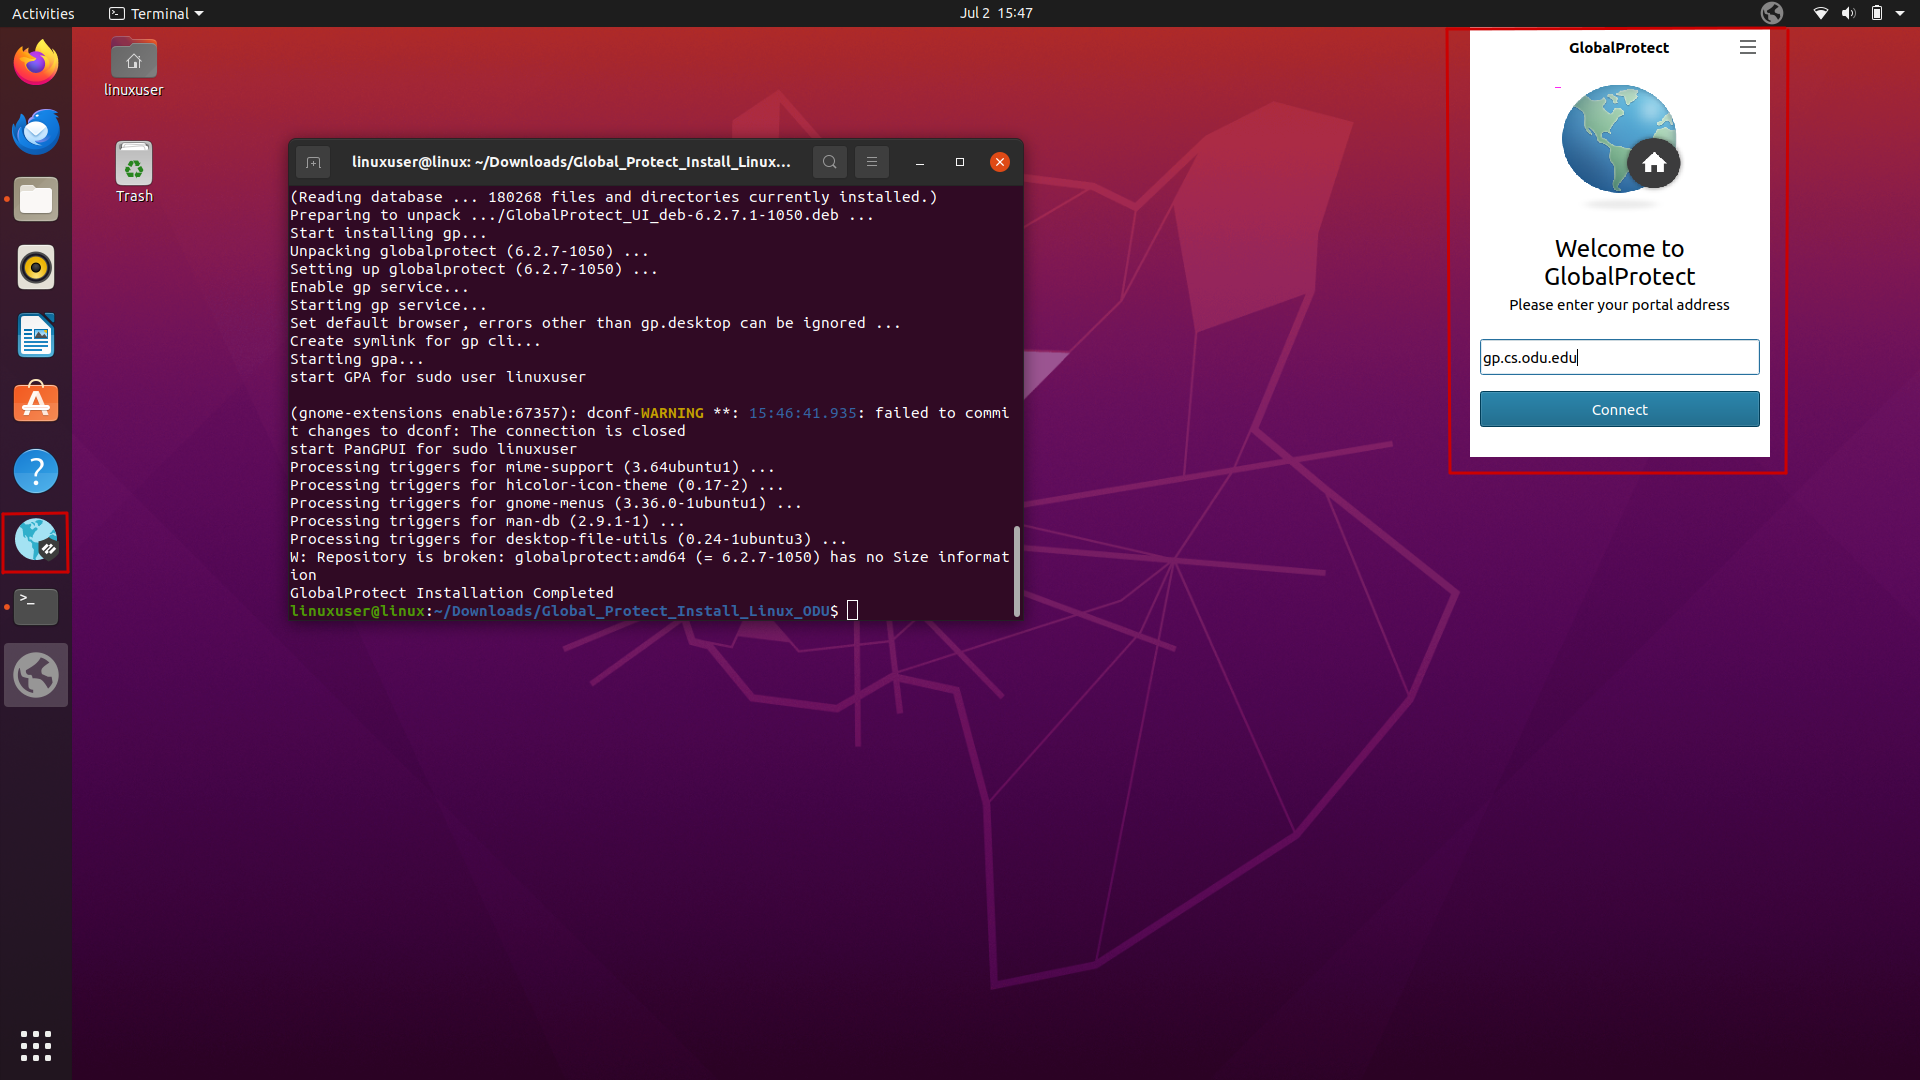
Task: Open the terminal hamburger menu
Action: [x=872, y=162]
